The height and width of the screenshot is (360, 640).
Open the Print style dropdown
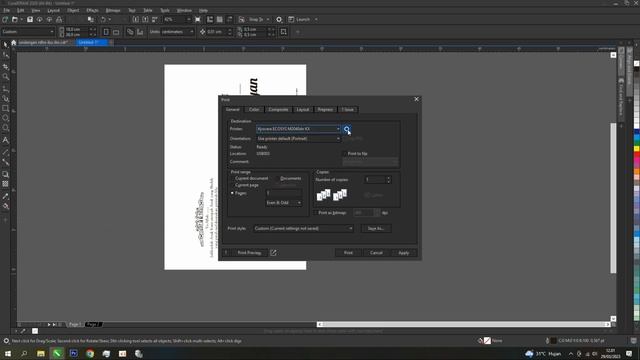click(x=303, y=229)
